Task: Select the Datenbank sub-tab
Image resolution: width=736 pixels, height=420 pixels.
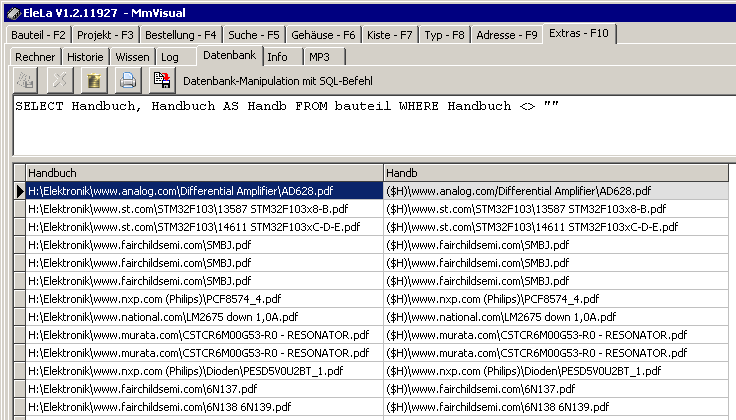Action: (x=230, y=55)
